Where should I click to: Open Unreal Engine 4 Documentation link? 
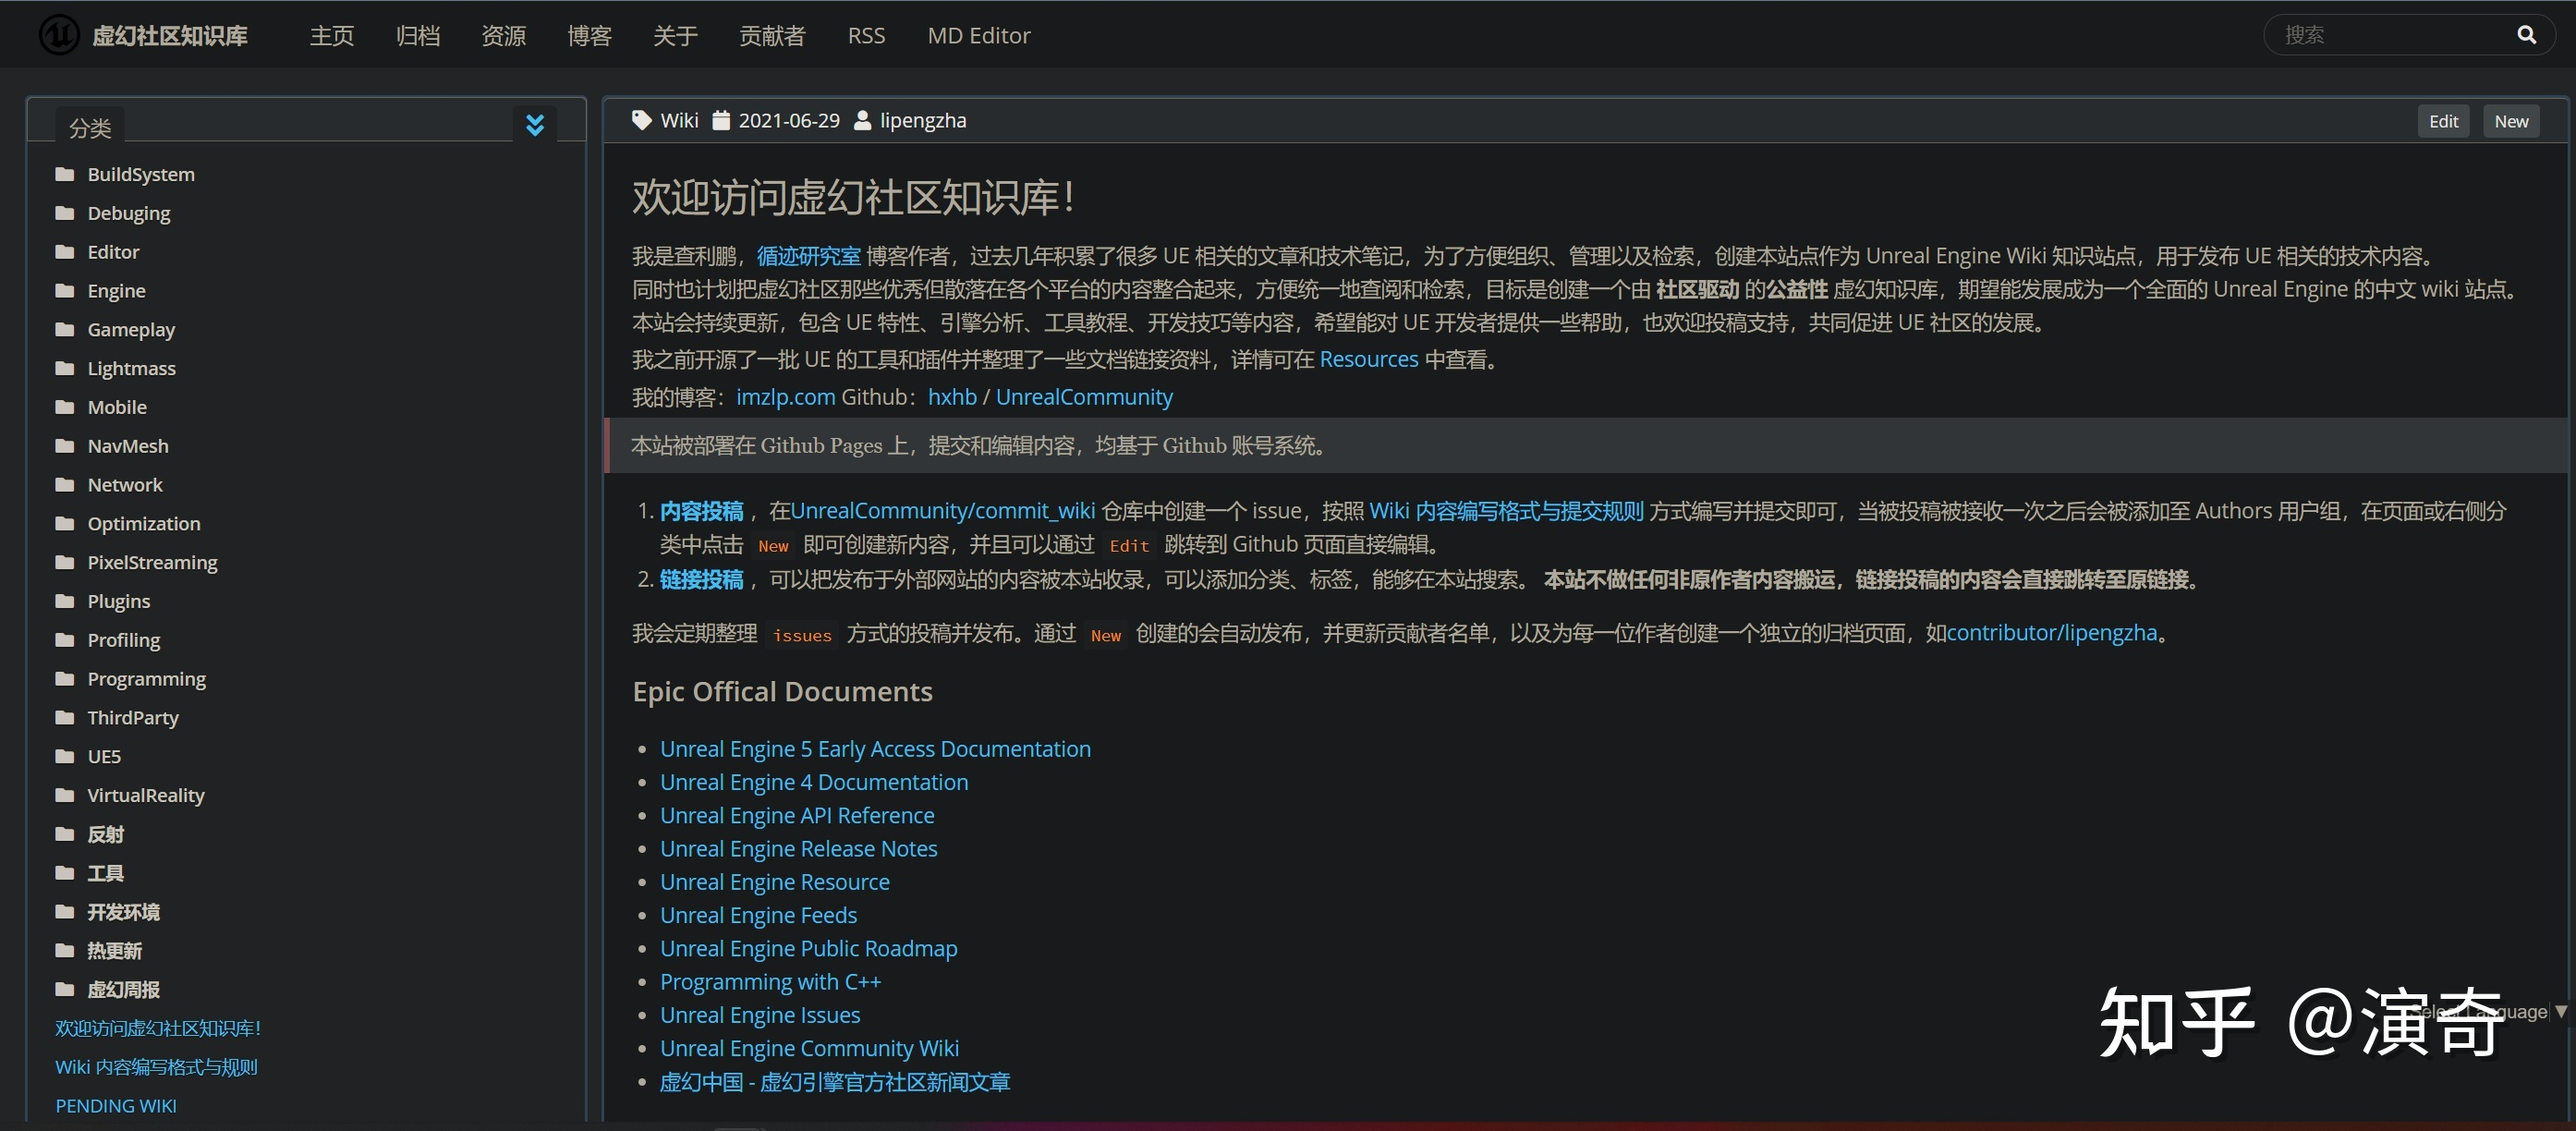pos(814,782)
